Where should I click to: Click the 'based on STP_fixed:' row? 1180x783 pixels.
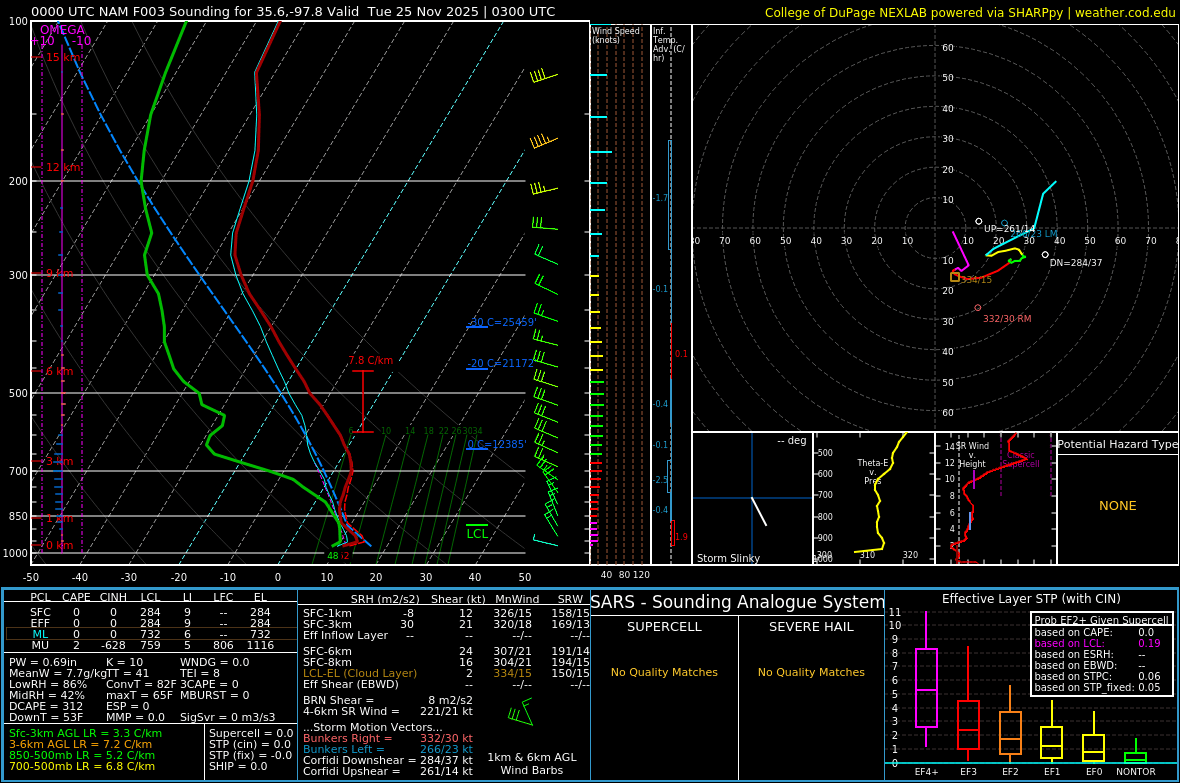tap(1097, 687)
